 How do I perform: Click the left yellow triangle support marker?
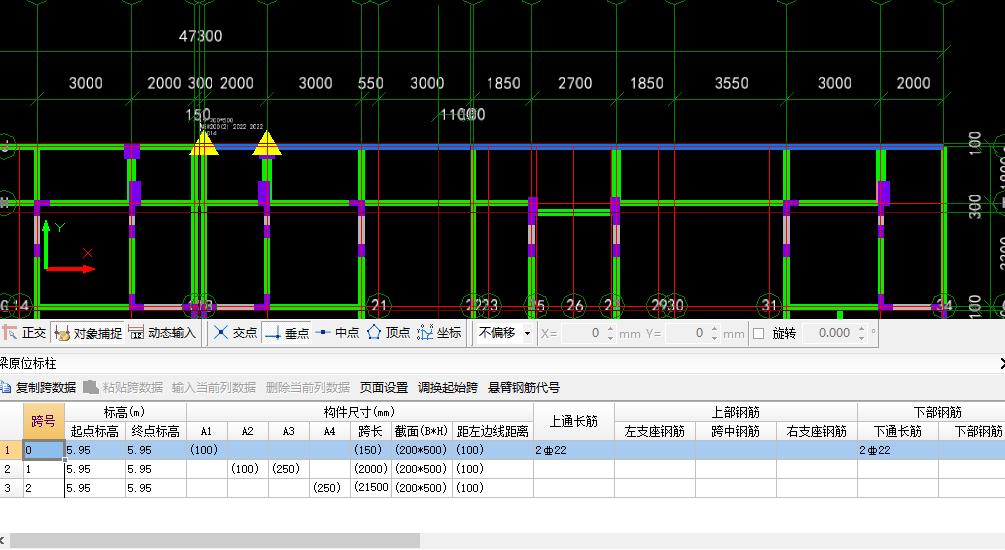pos(204,144)
